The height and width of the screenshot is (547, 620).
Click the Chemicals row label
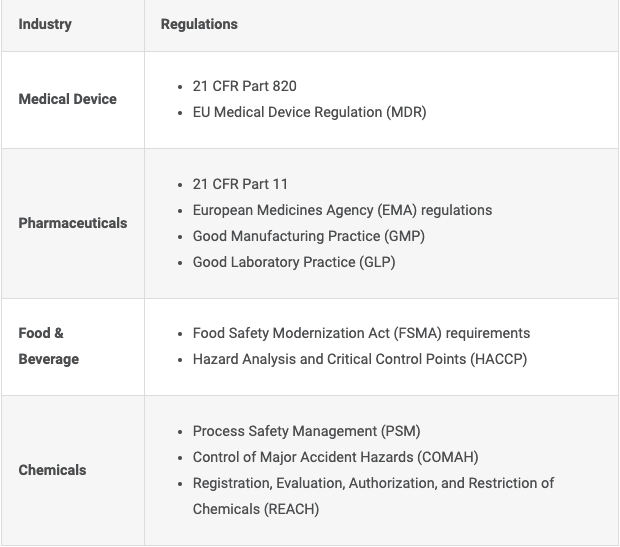tap(52, 470)
